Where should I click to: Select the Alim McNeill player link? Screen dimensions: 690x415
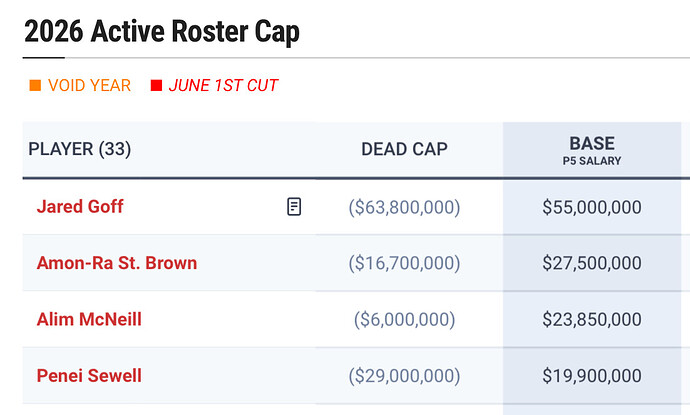point(89,319)
